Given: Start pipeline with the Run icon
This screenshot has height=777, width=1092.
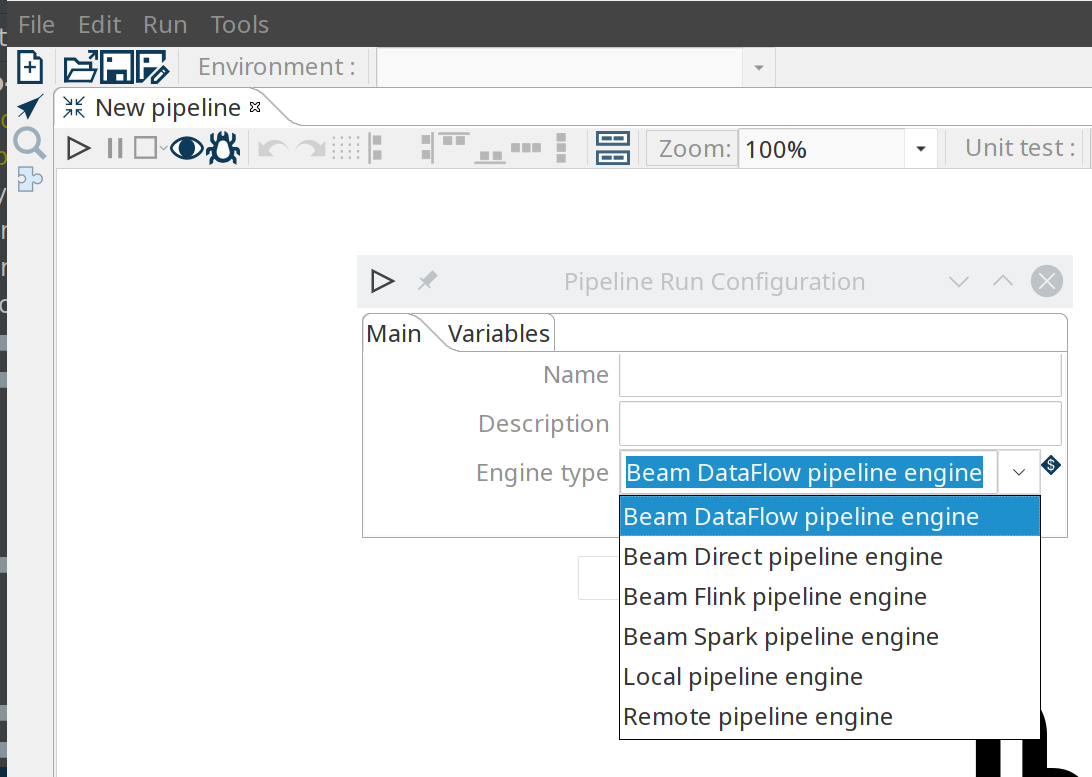Looking at the screenshot, I should point(78,149).
